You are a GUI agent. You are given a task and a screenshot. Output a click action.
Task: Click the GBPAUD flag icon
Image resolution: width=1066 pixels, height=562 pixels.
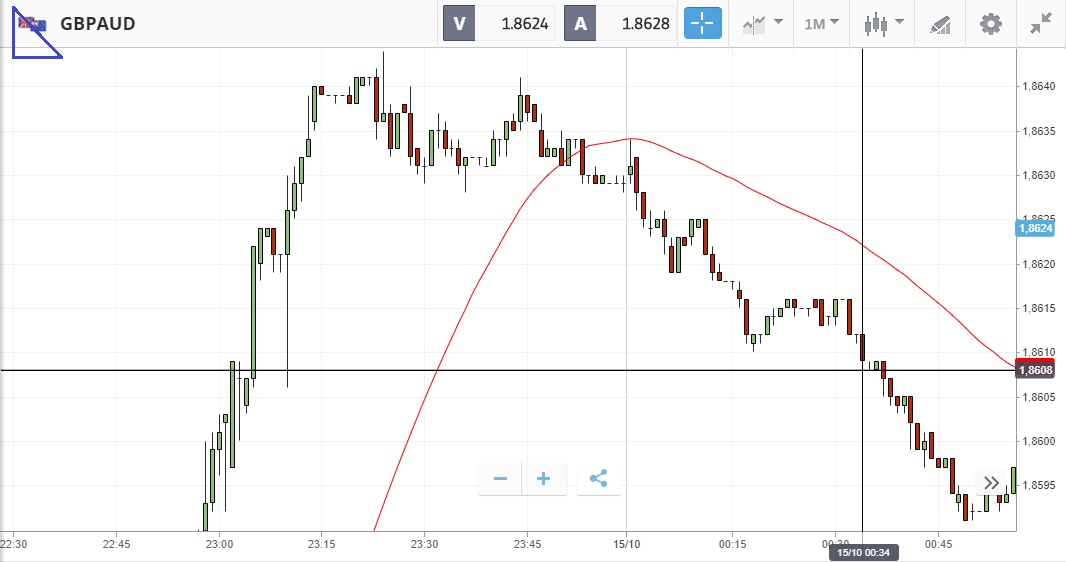click(x=32, y=23)
